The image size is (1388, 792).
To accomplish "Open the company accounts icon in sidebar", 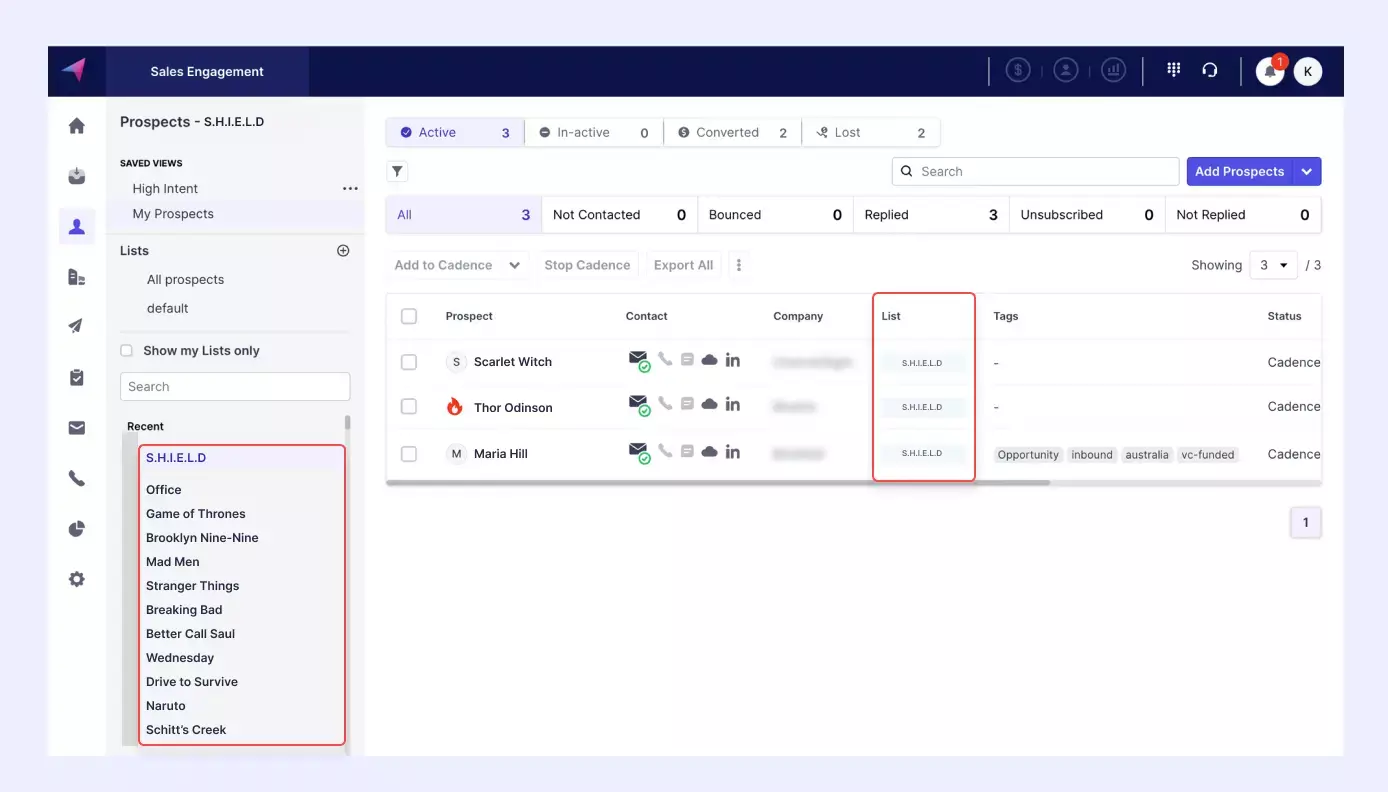I will [x=76, y=277].
